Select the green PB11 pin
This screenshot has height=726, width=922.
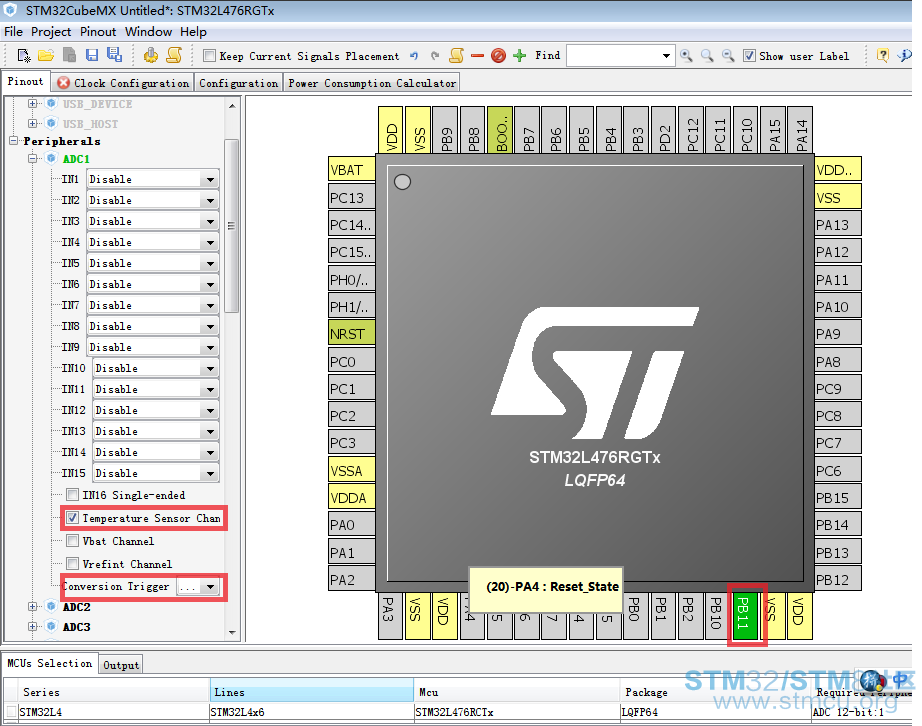pos(746,615)
